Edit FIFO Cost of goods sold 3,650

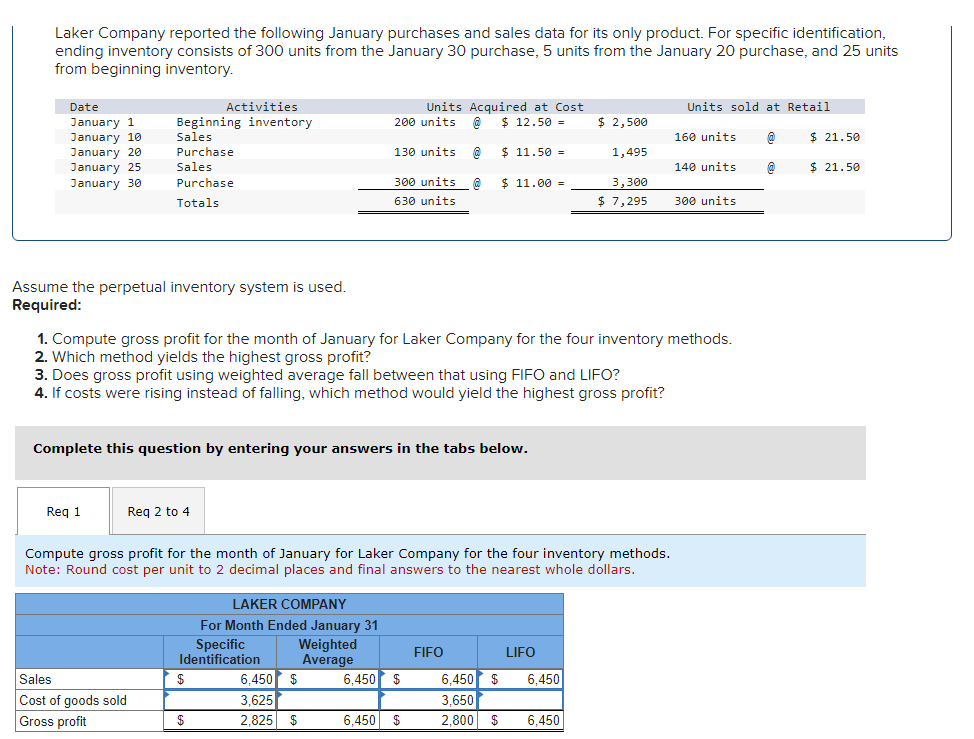click(428, 700)
